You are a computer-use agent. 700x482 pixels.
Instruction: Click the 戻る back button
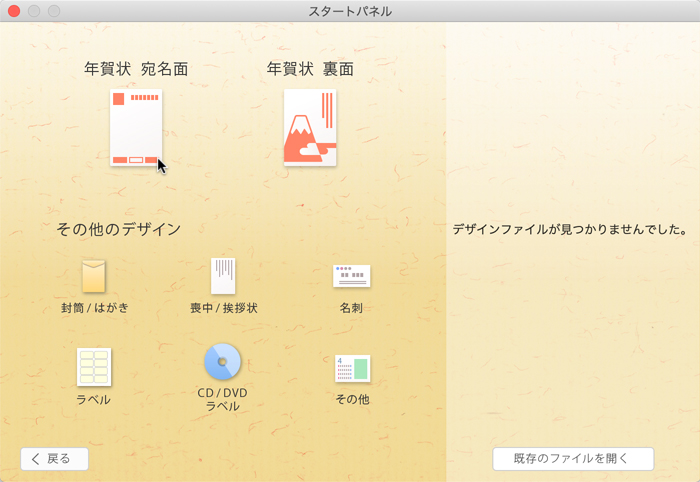pyautogui.click(x=55, y=459)
